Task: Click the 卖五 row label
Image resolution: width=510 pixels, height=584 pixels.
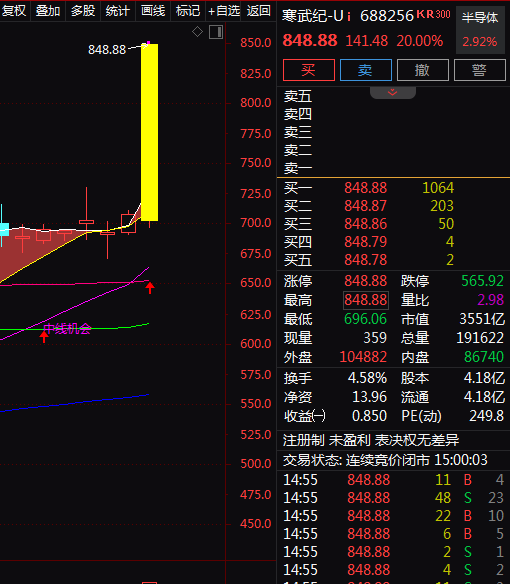Action: pyautogui.click(x=298, y=96)
